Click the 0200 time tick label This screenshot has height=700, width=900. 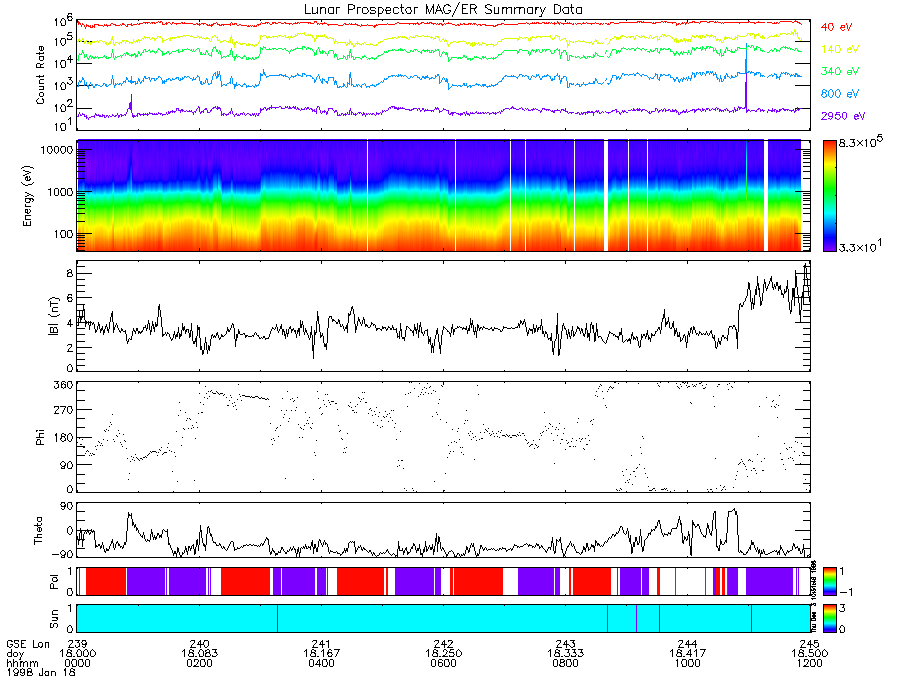click(x=199, y=663)
